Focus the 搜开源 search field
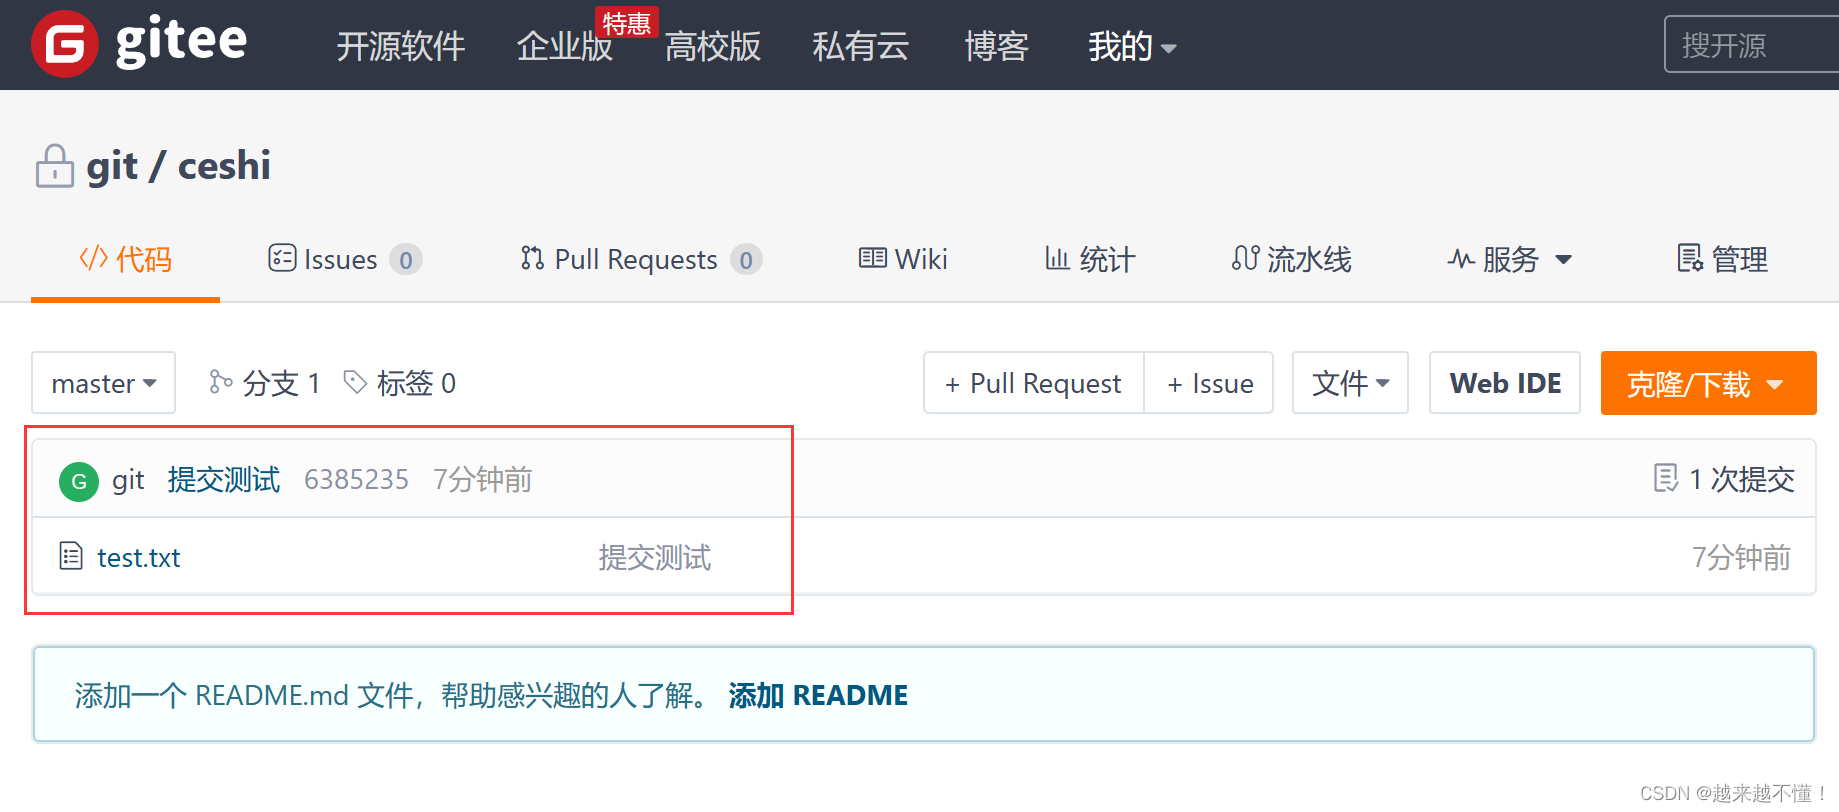This screenshot has height=812, width=1839. click(x=1751, y=45)
